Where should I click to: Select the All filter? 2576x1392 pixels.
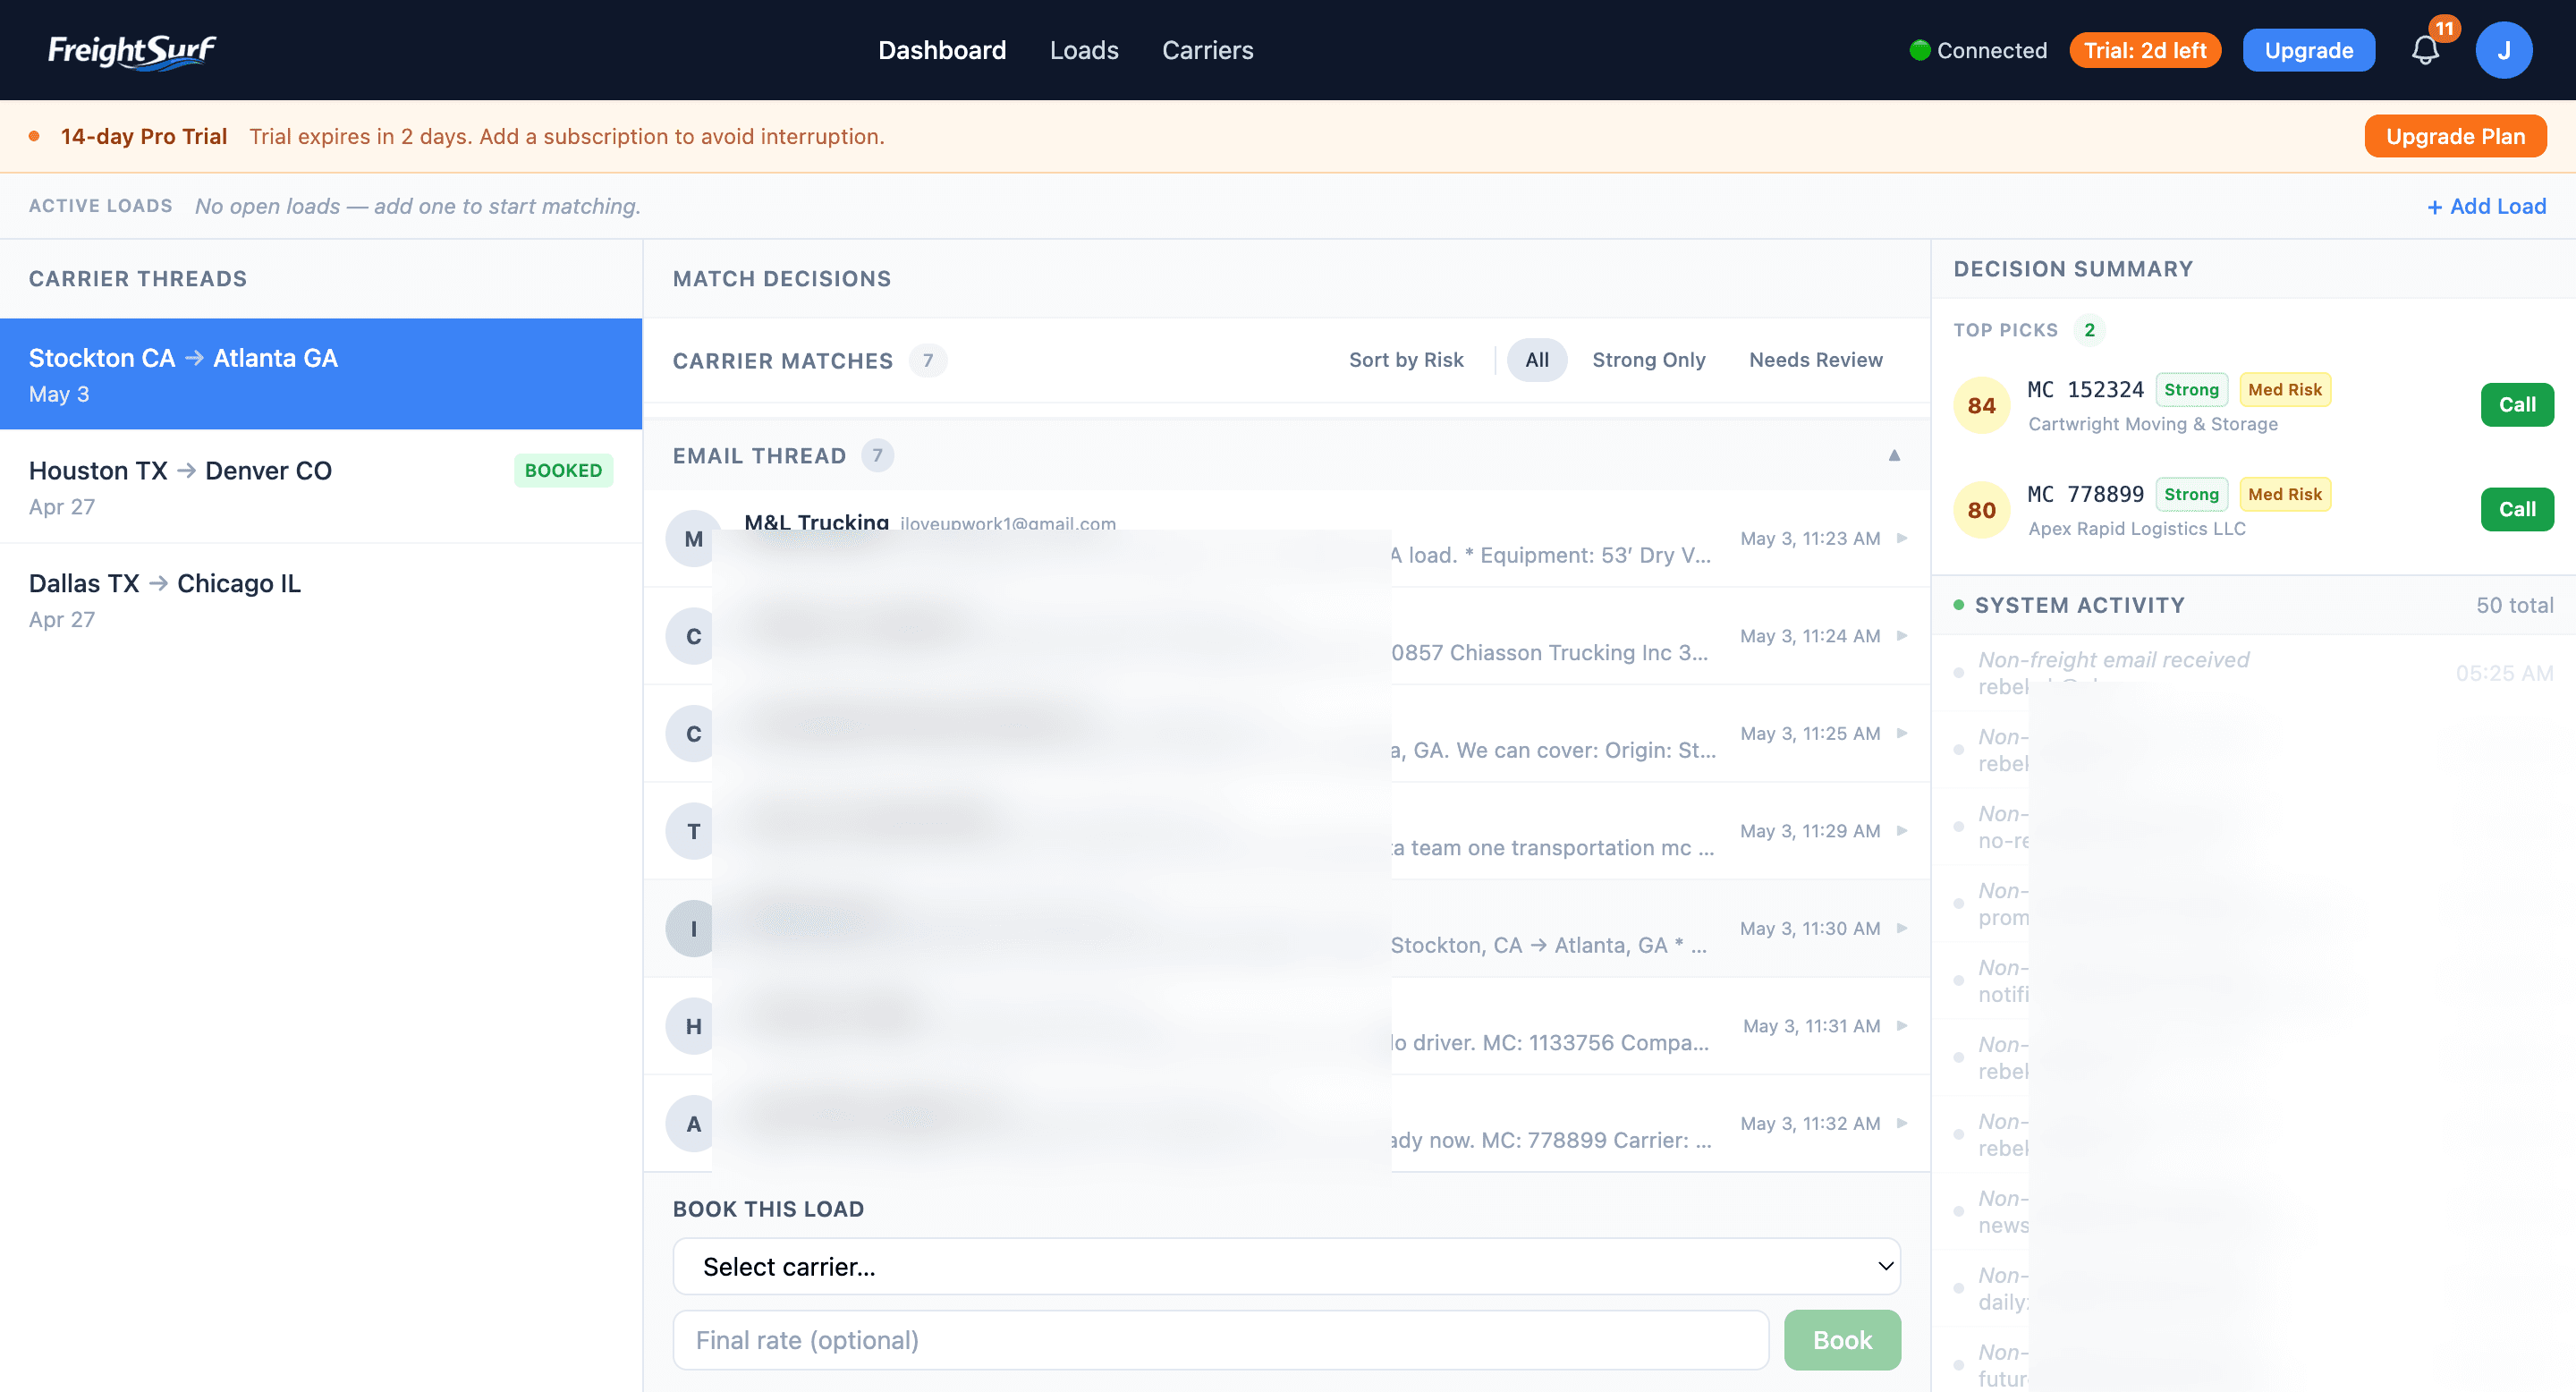(1537, 360)
